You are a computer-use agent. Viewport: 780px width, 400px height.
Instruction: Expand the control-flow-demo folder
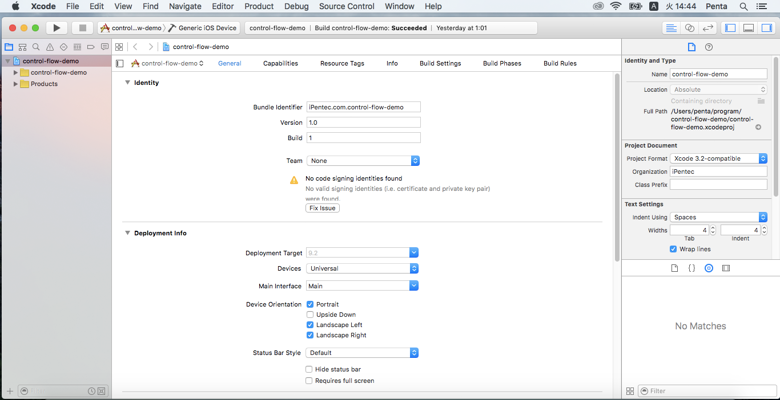tap(15, 72)
